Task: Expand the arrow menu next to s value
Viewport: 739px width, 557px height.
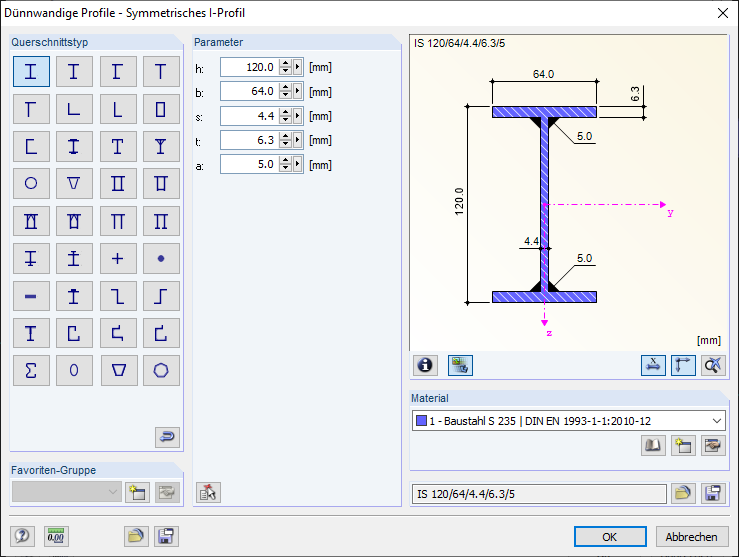Action: 297,115
